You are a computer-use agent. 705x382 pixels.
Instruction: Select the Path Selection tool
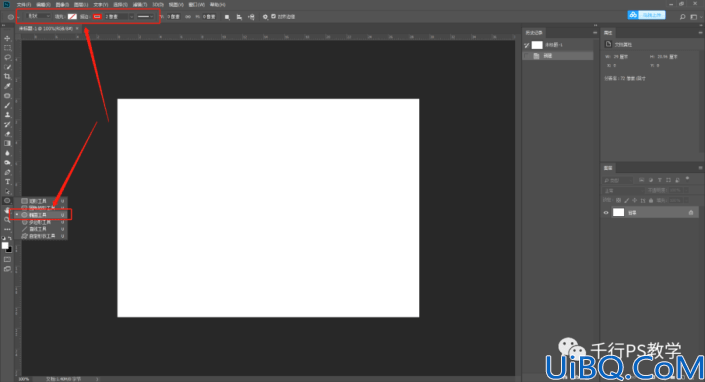(x=7, y=191)
